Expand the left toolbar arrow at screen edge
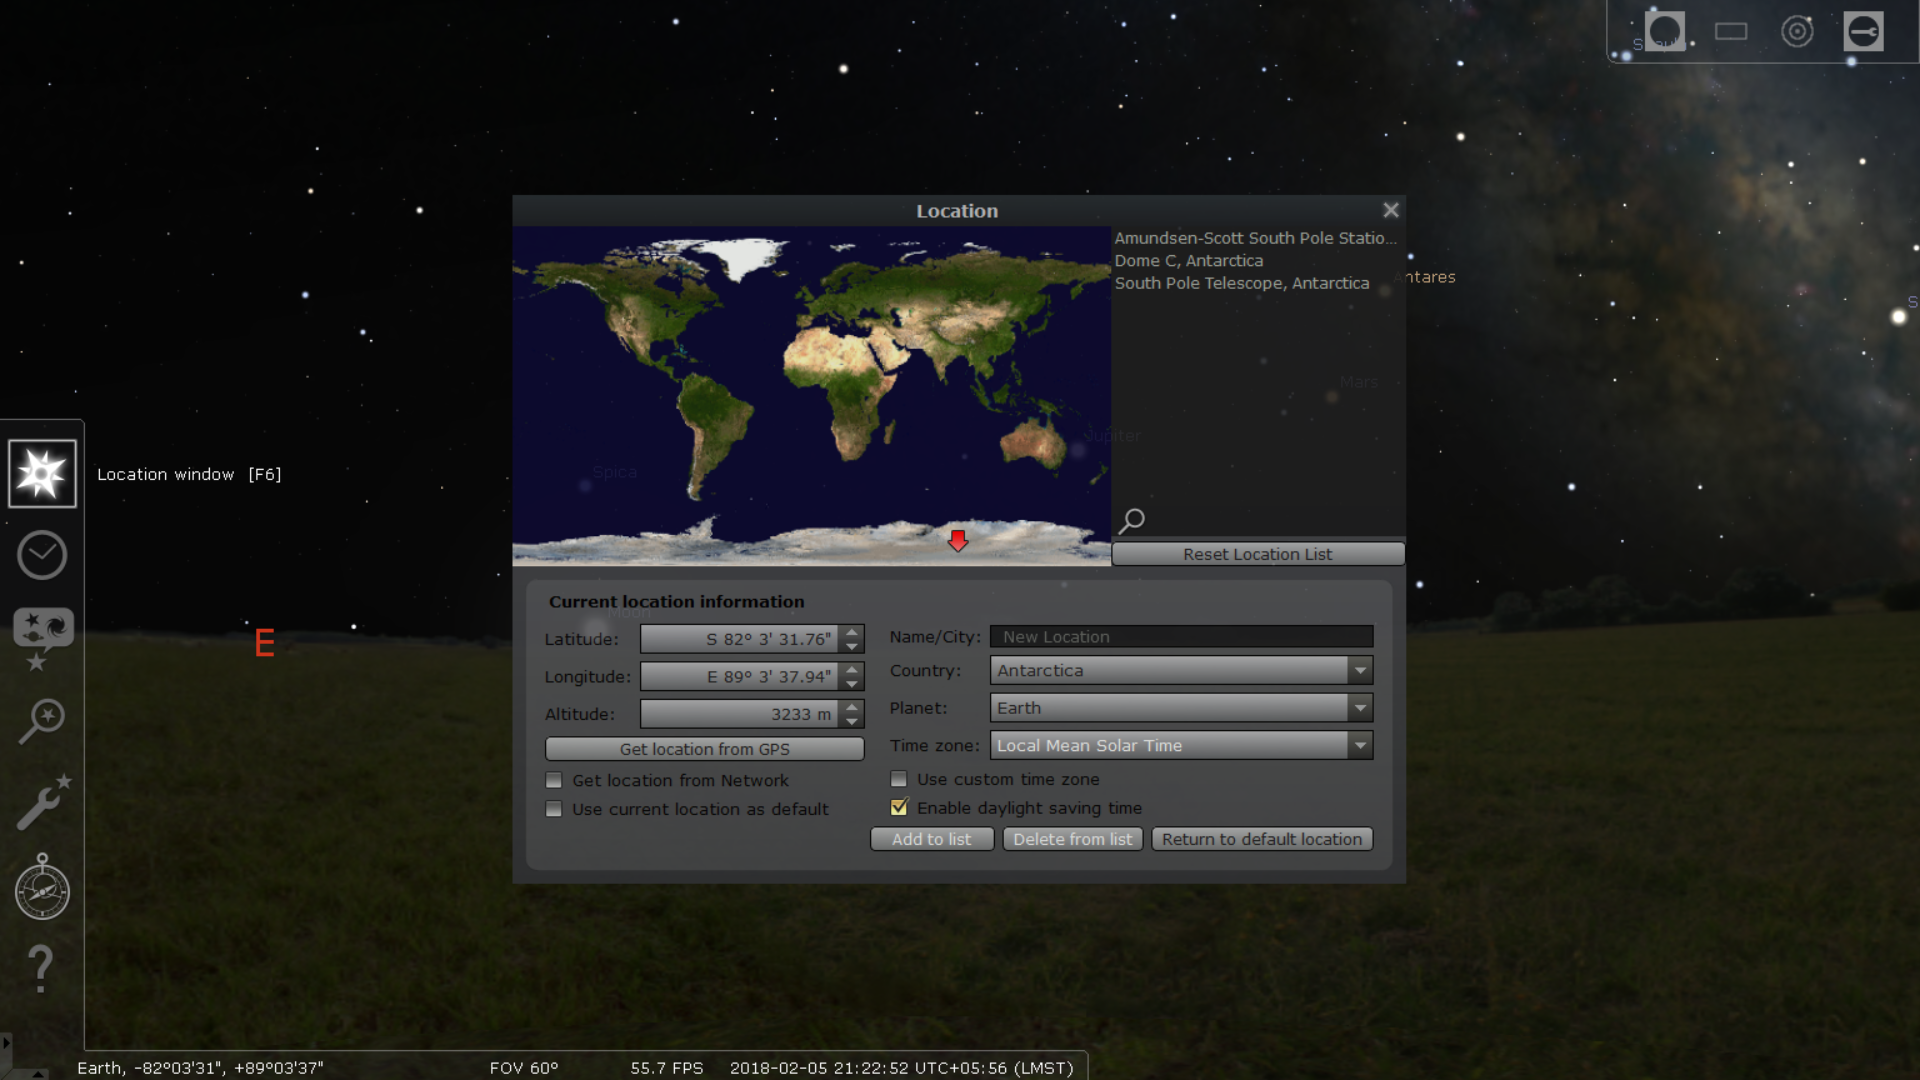The image size is (1920, 1080). 6,1042
